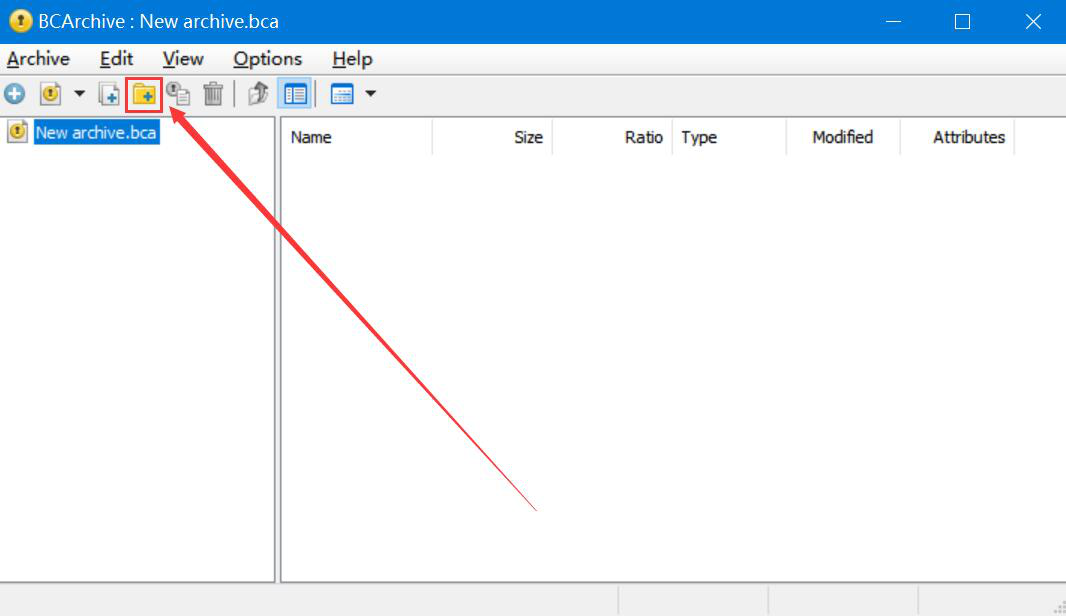The width and height of the screenshot is (1066, 616).
Task: Select New archive.bca in the tree
Action: point(97,132)
